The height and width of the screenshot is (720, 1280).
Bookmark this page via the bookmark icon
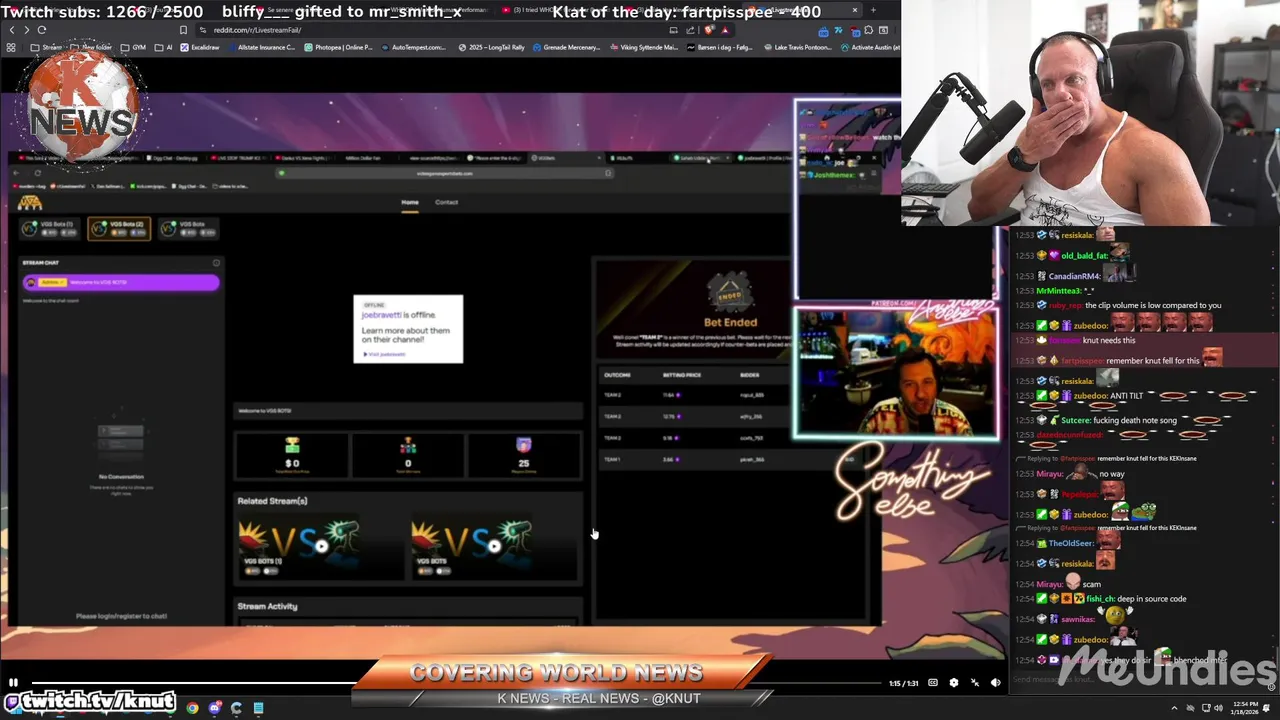[183, 30]
